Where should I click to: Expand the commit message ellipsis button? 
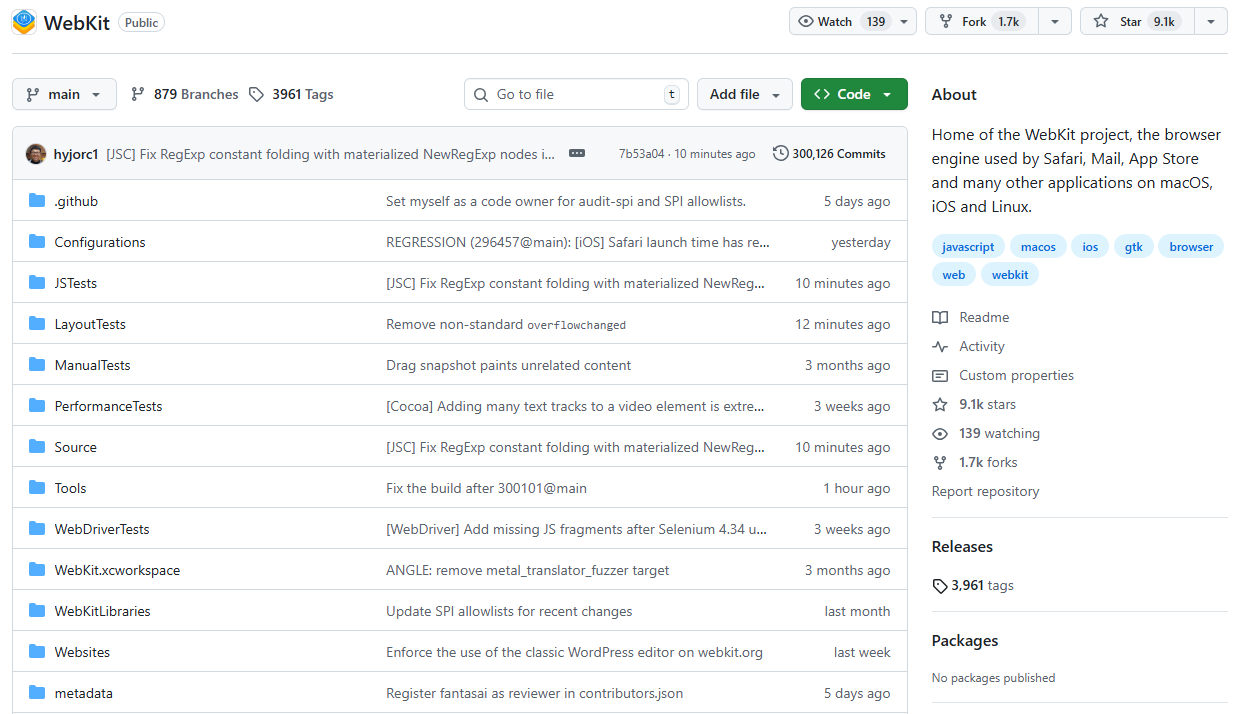tap(577, 153)
